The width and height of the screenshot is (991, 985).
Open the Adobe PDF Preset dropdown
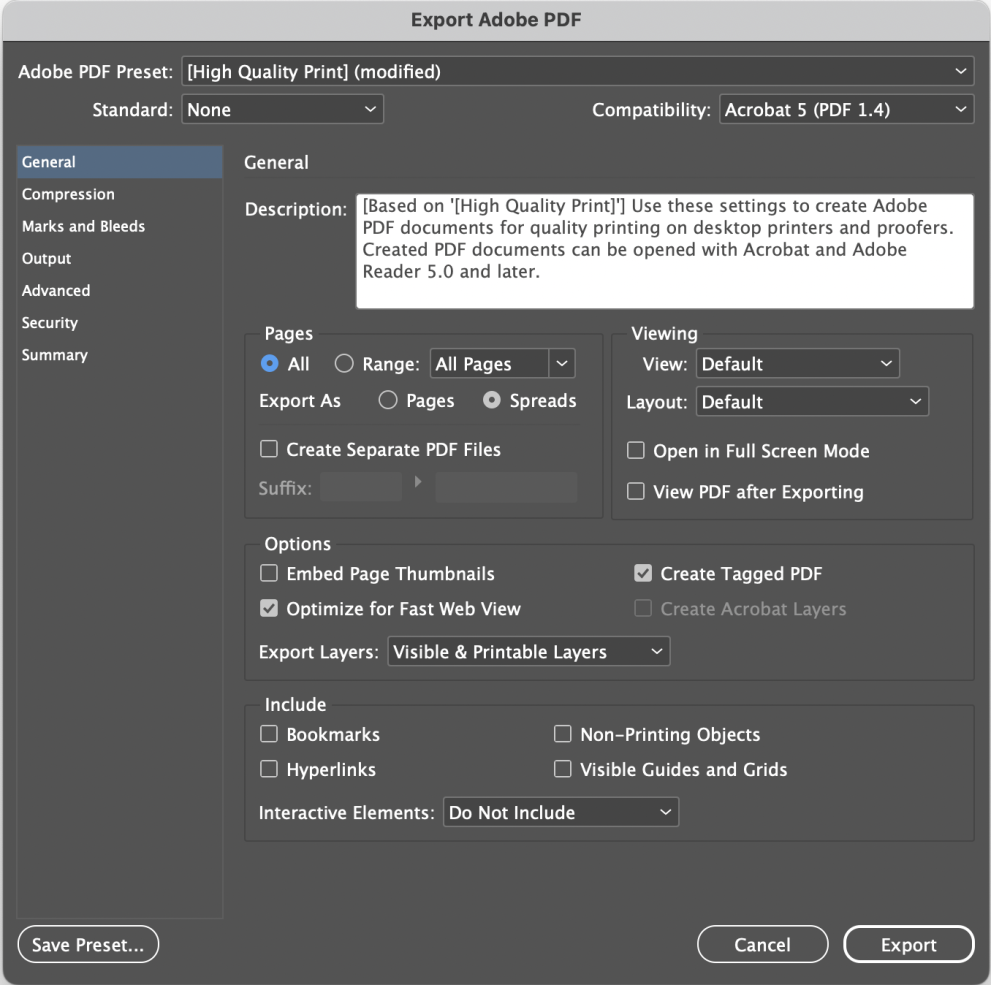(x=576, y=71)
